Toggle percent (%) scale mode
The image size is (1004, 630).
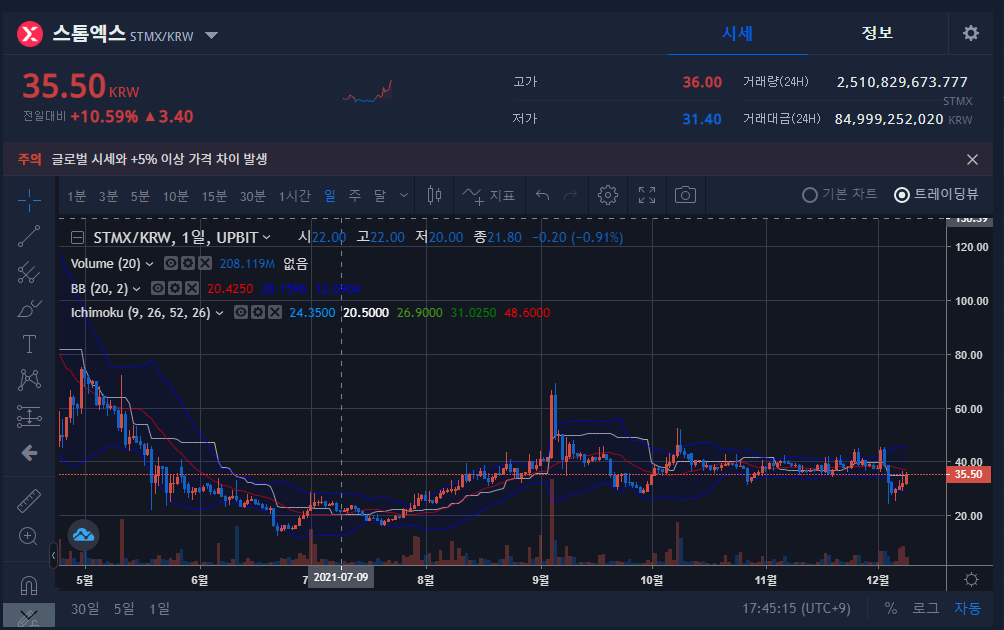pyautogui.click(x=891, y=608)
